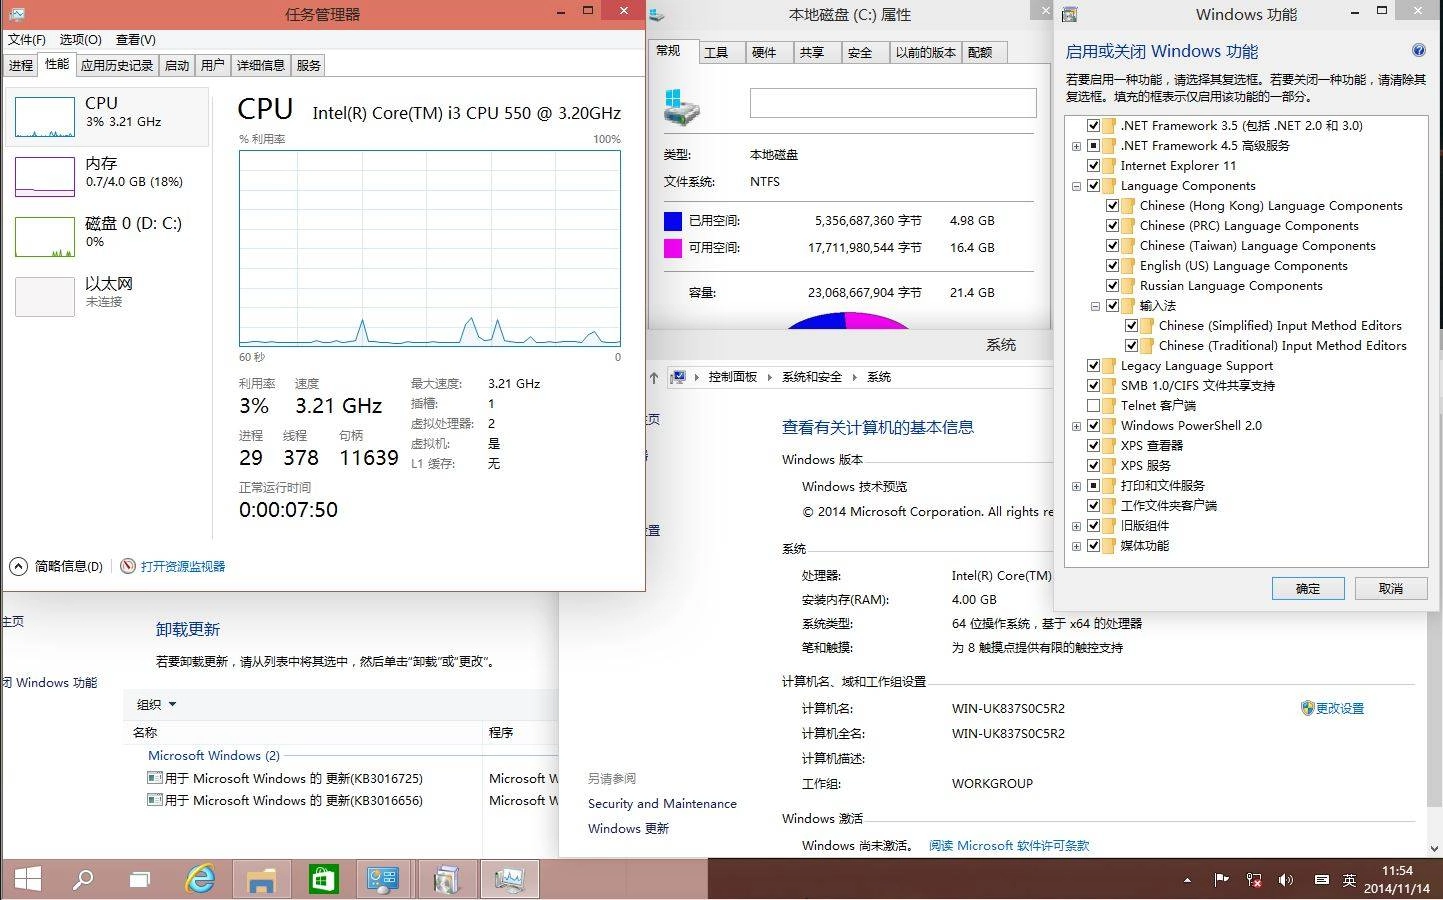Select Disk 0 graph thumbnail
Viewport: 1443px width, 900px height.
click(x=45, y=237)
